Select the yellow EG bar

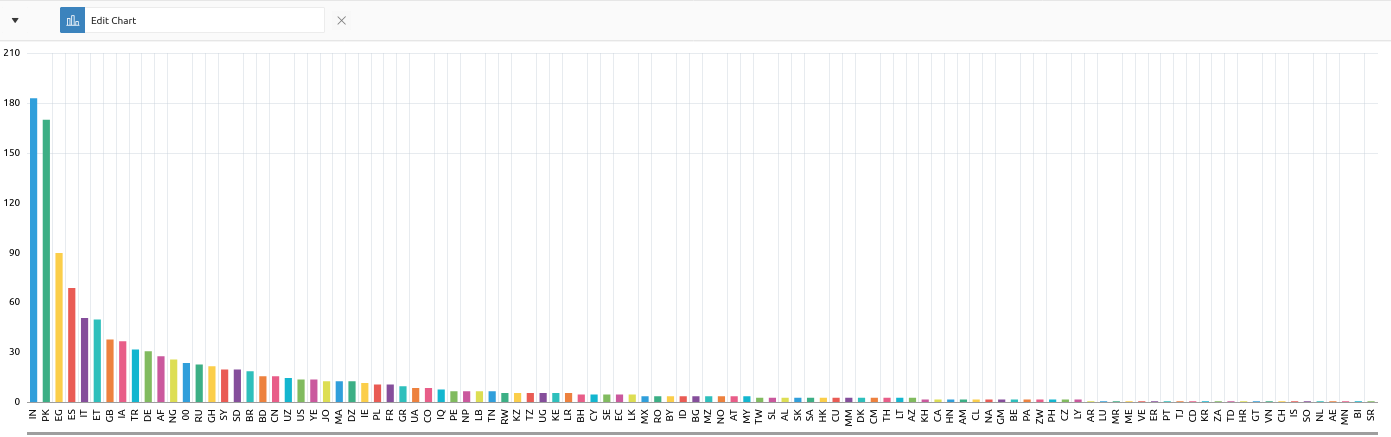[x=59, y=327]
